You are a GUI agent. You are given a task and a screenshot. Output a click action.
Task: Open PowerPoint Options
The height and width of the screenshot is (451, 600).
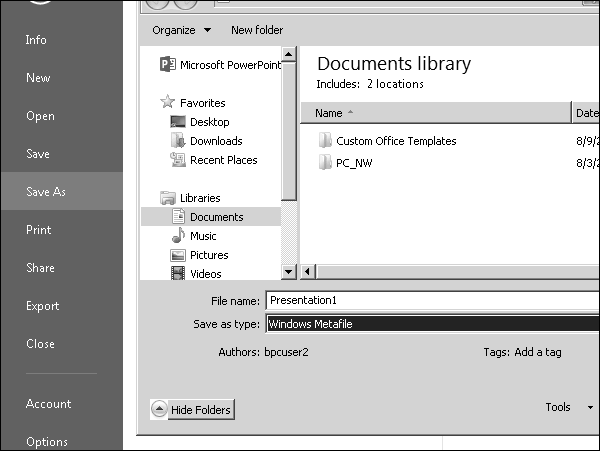point(47,441)
